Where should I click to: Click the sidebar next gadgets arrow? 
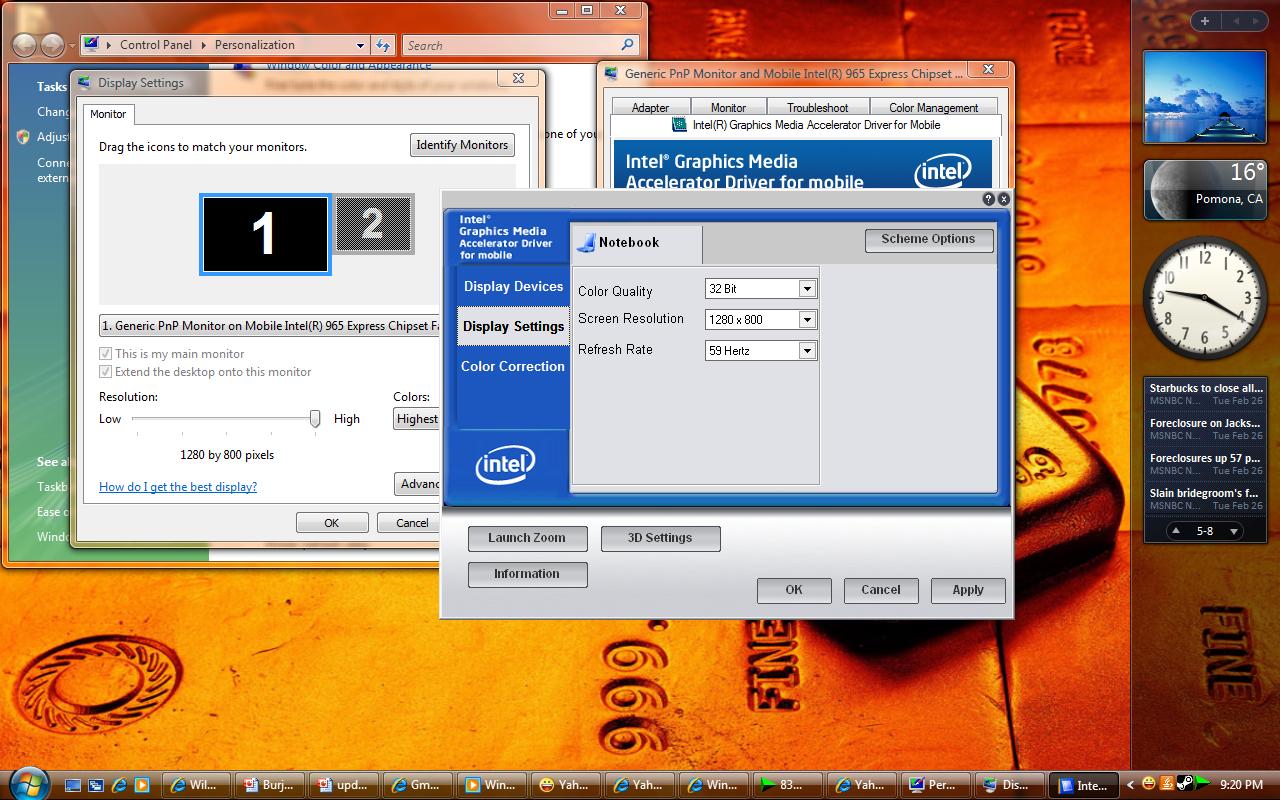(1256, 21)
